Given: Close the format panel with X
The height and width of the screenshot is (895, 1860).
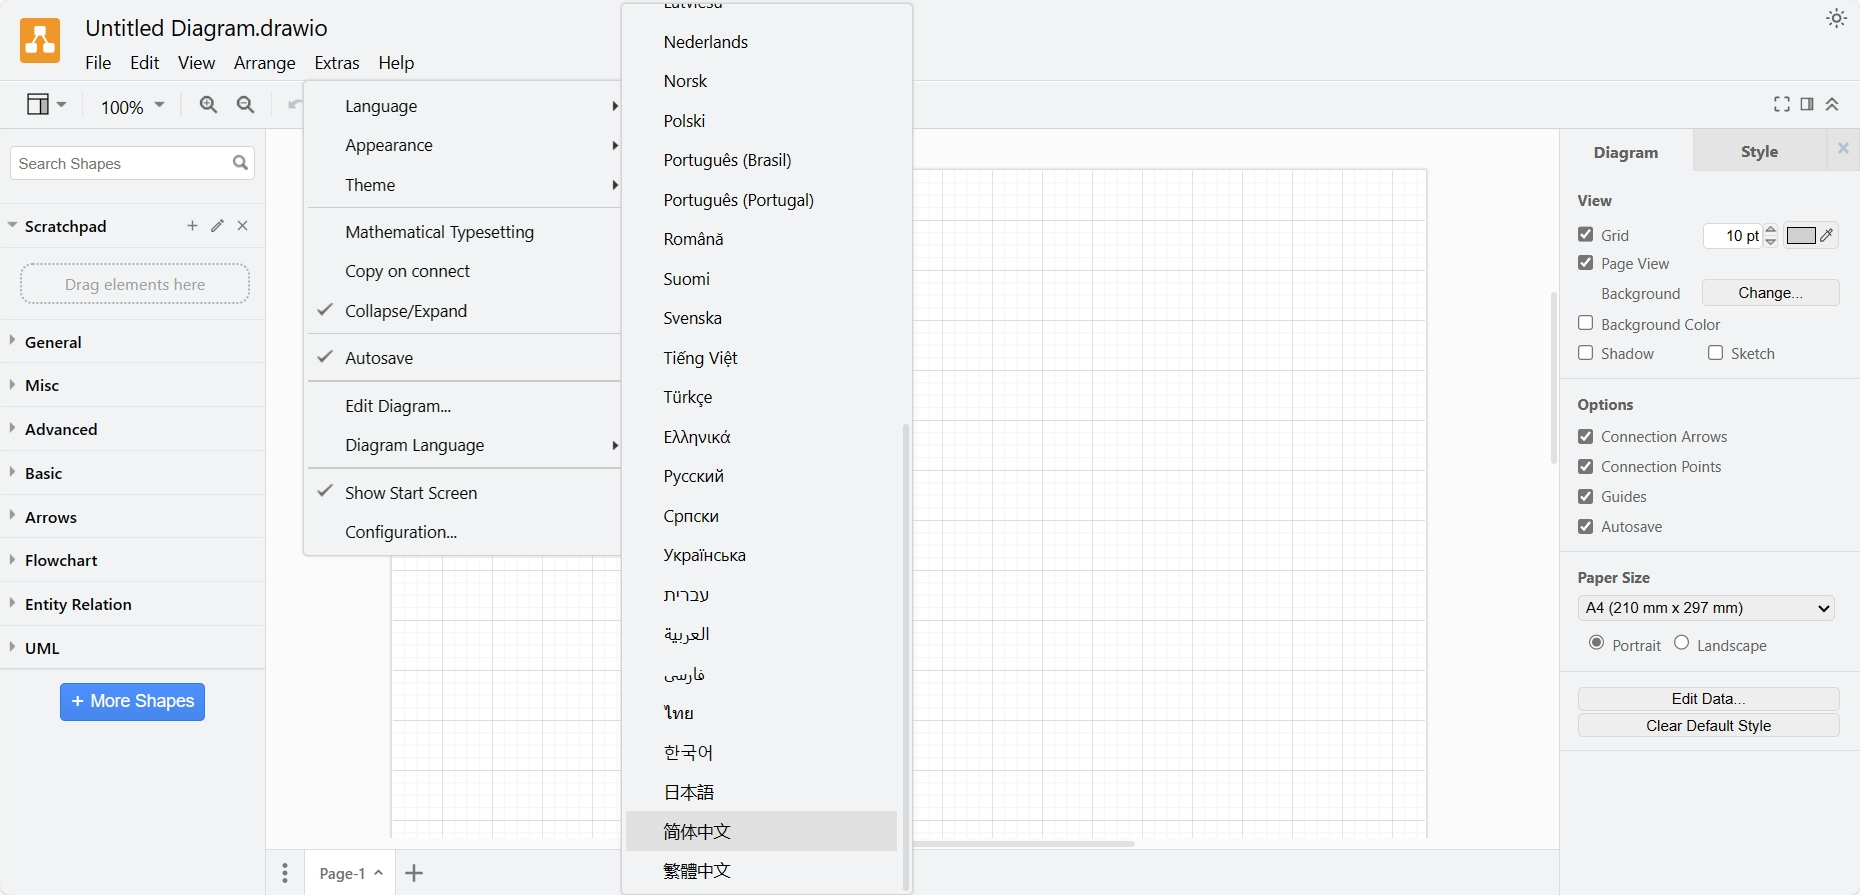Looking at the screenshot, I should [x=1843, y=149].
